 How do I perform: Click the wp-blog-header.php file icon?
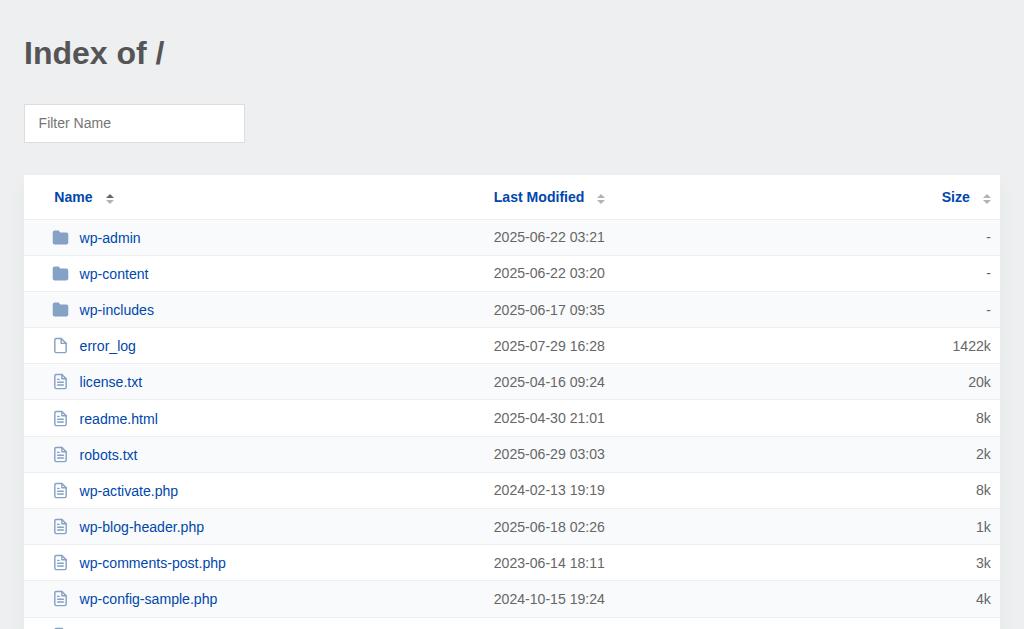click(x=60, y=526)
